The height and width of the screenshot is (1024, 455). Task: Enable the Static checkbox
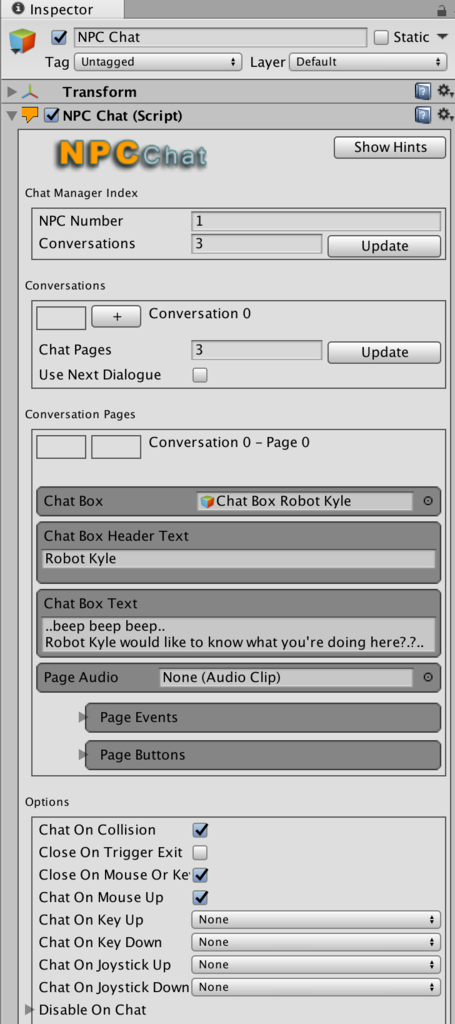click(x=381, y=37)
